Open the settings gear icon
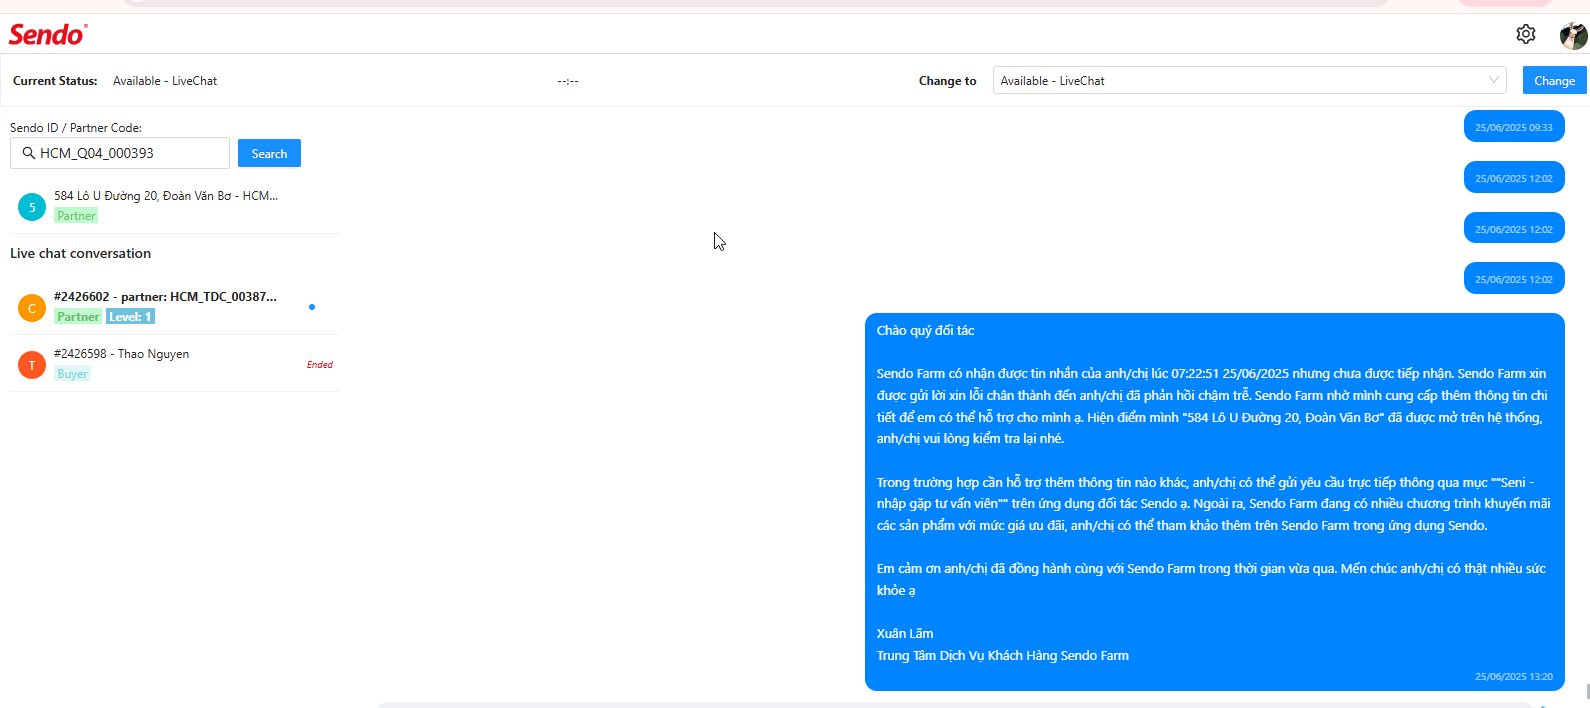This screenshot has width=1590, height=708. pyautogui.click(x=1525, y=34)
